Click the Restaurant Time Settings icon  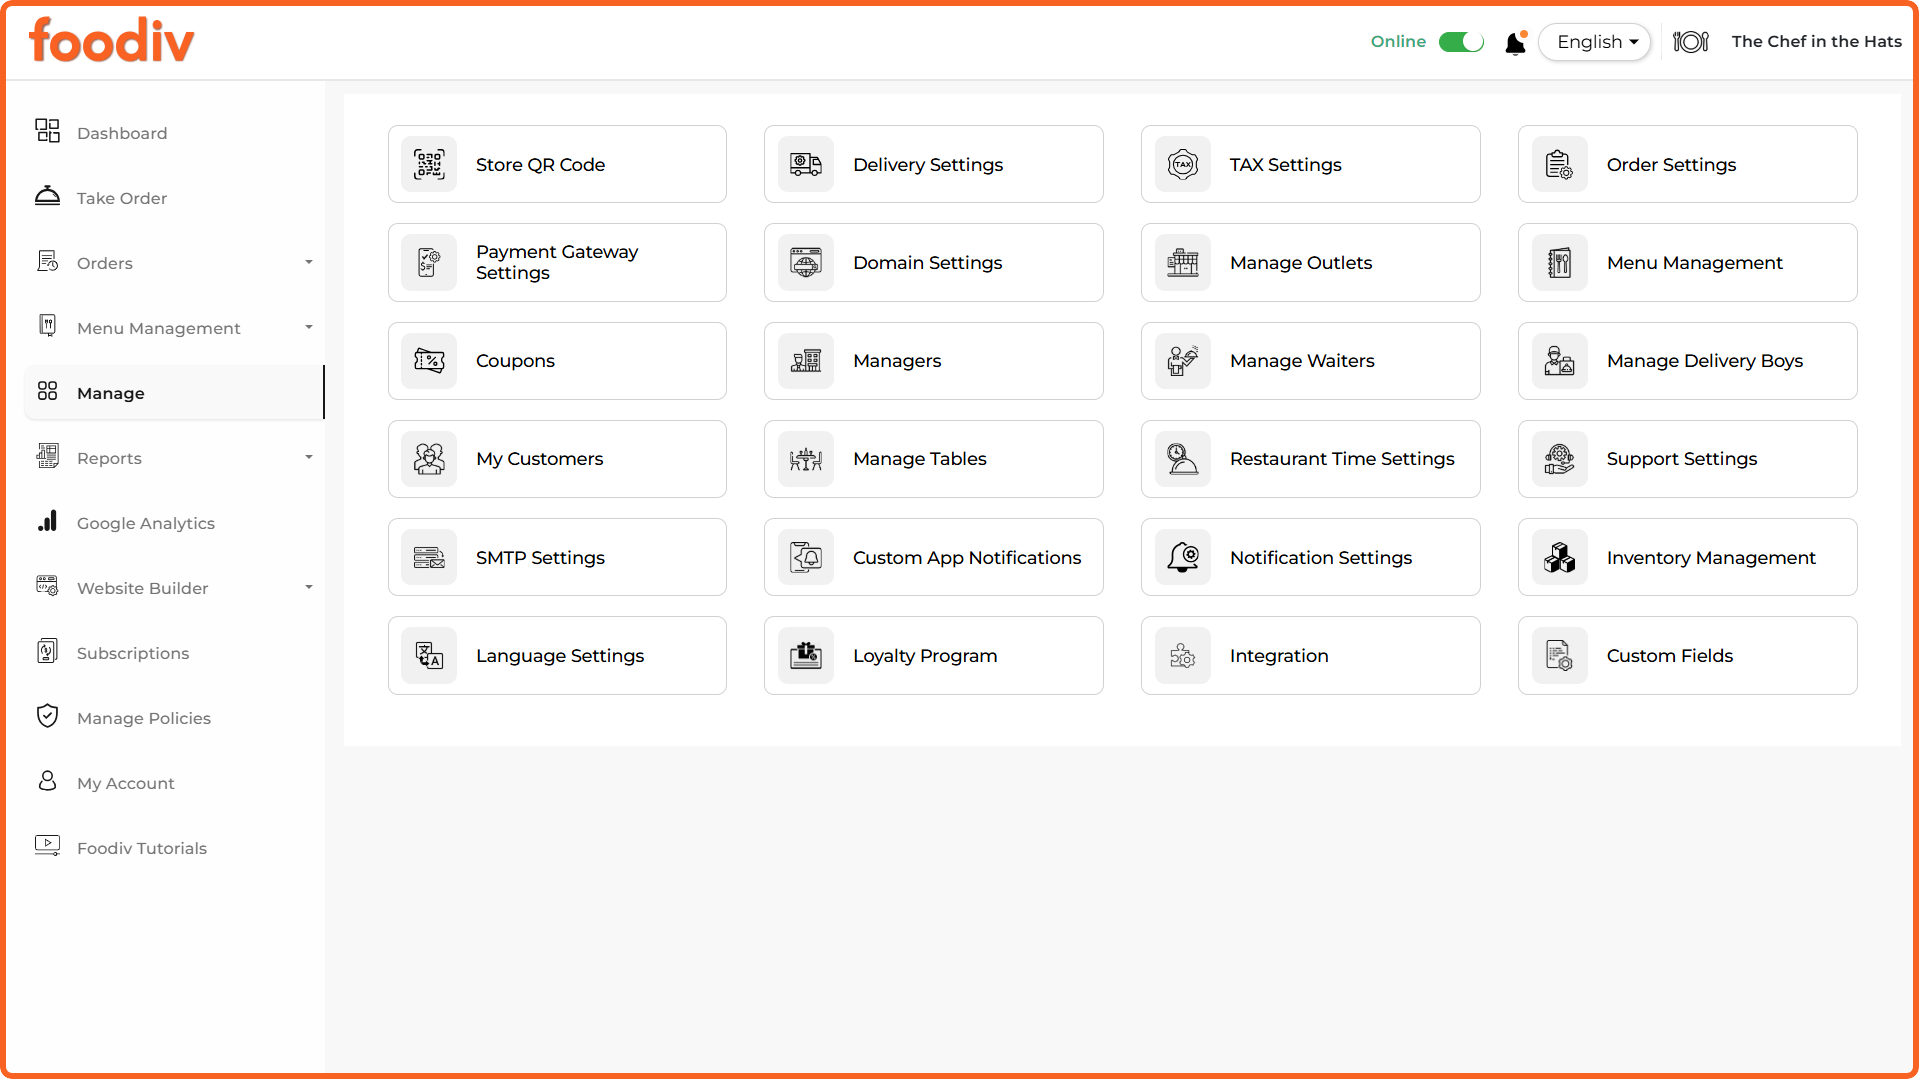(1183, 458)
